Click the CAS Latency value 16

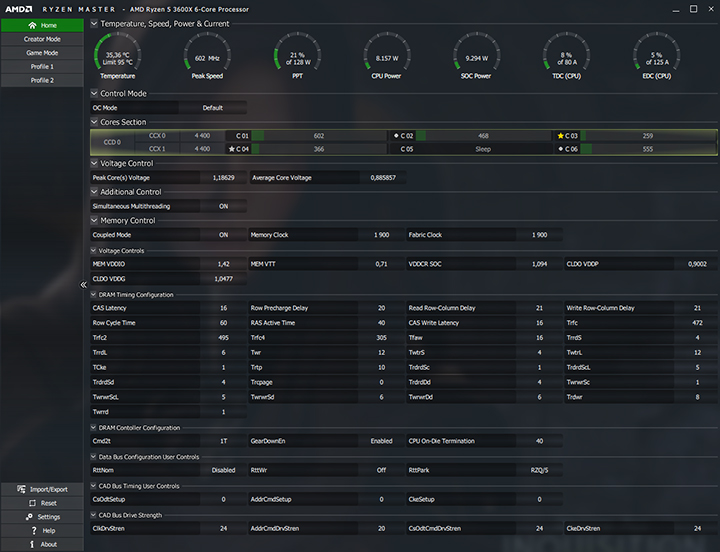pos(224,308)
